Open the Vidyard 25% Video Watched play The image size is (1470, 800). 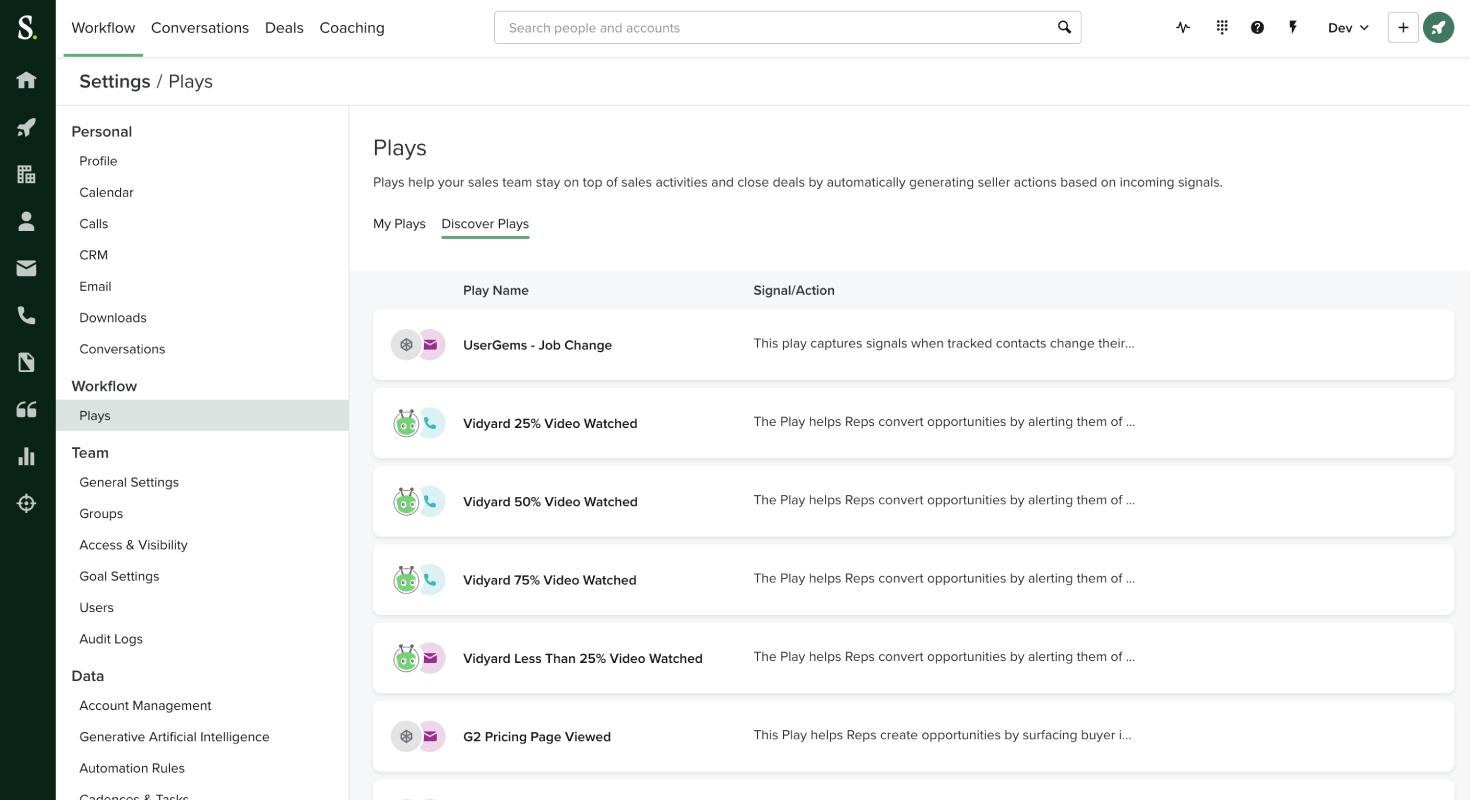[550, 423]
